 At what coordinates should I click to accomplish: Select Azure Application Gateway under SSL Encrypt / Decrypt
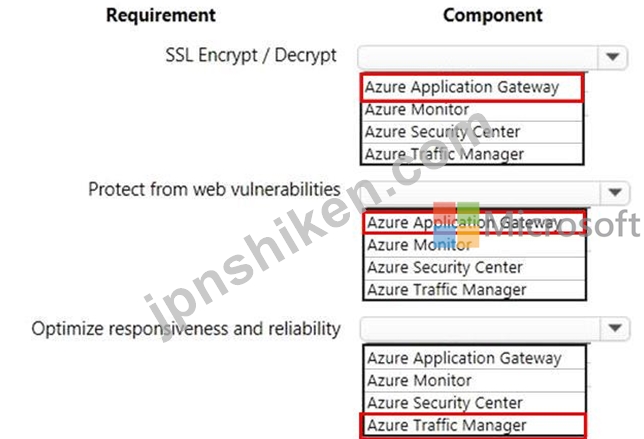pyautogui.click(x=471, y=87)
